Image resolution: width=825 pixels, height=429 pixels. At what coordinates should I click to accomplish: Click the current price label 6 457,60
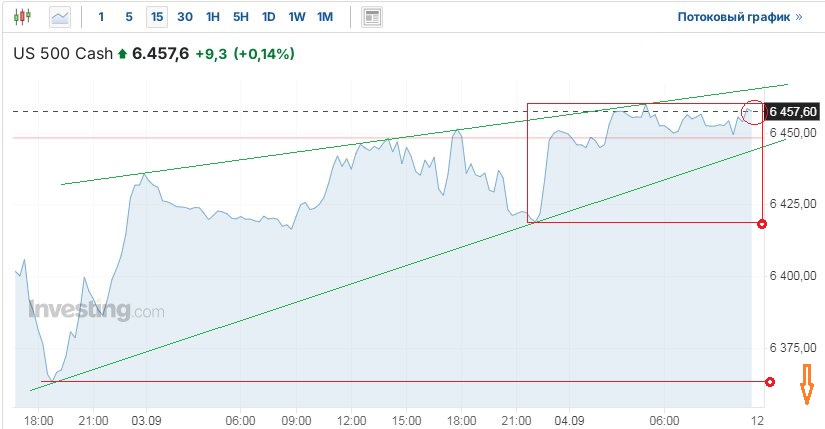pyautogui.click(x=794, y=112)
